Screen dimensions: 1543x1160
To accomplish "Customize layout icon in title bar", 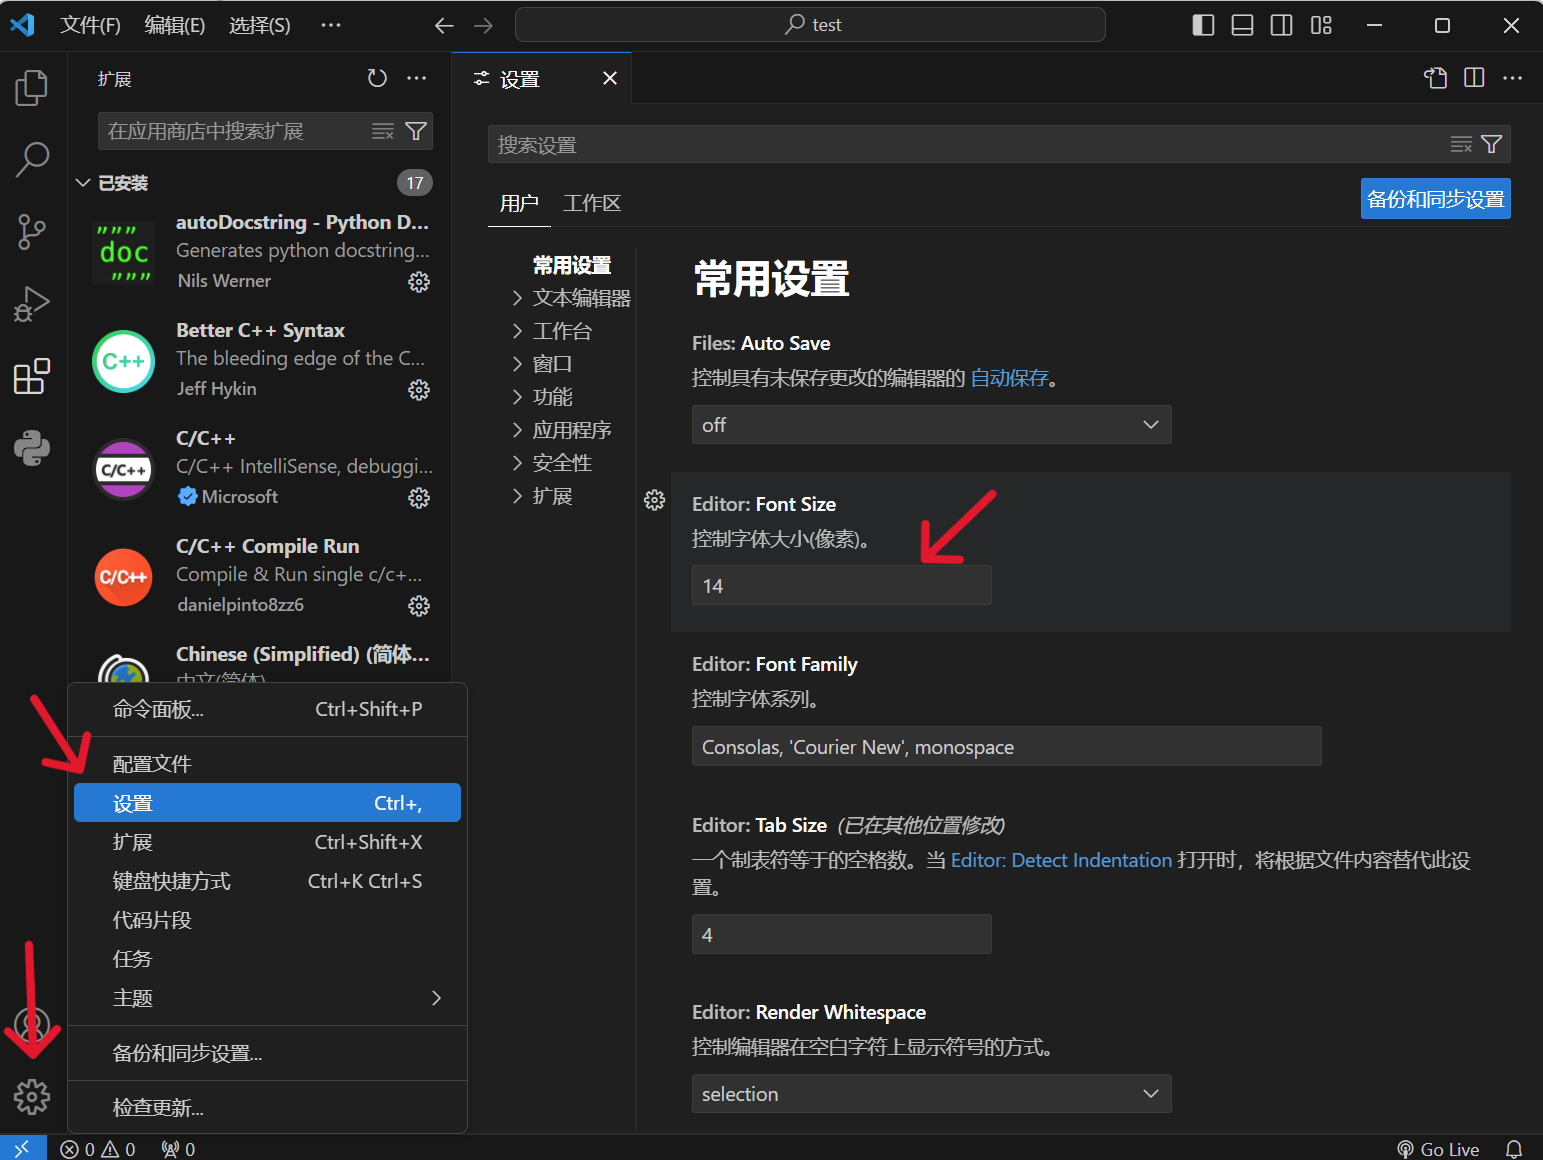I will [x=1321, y=25].
